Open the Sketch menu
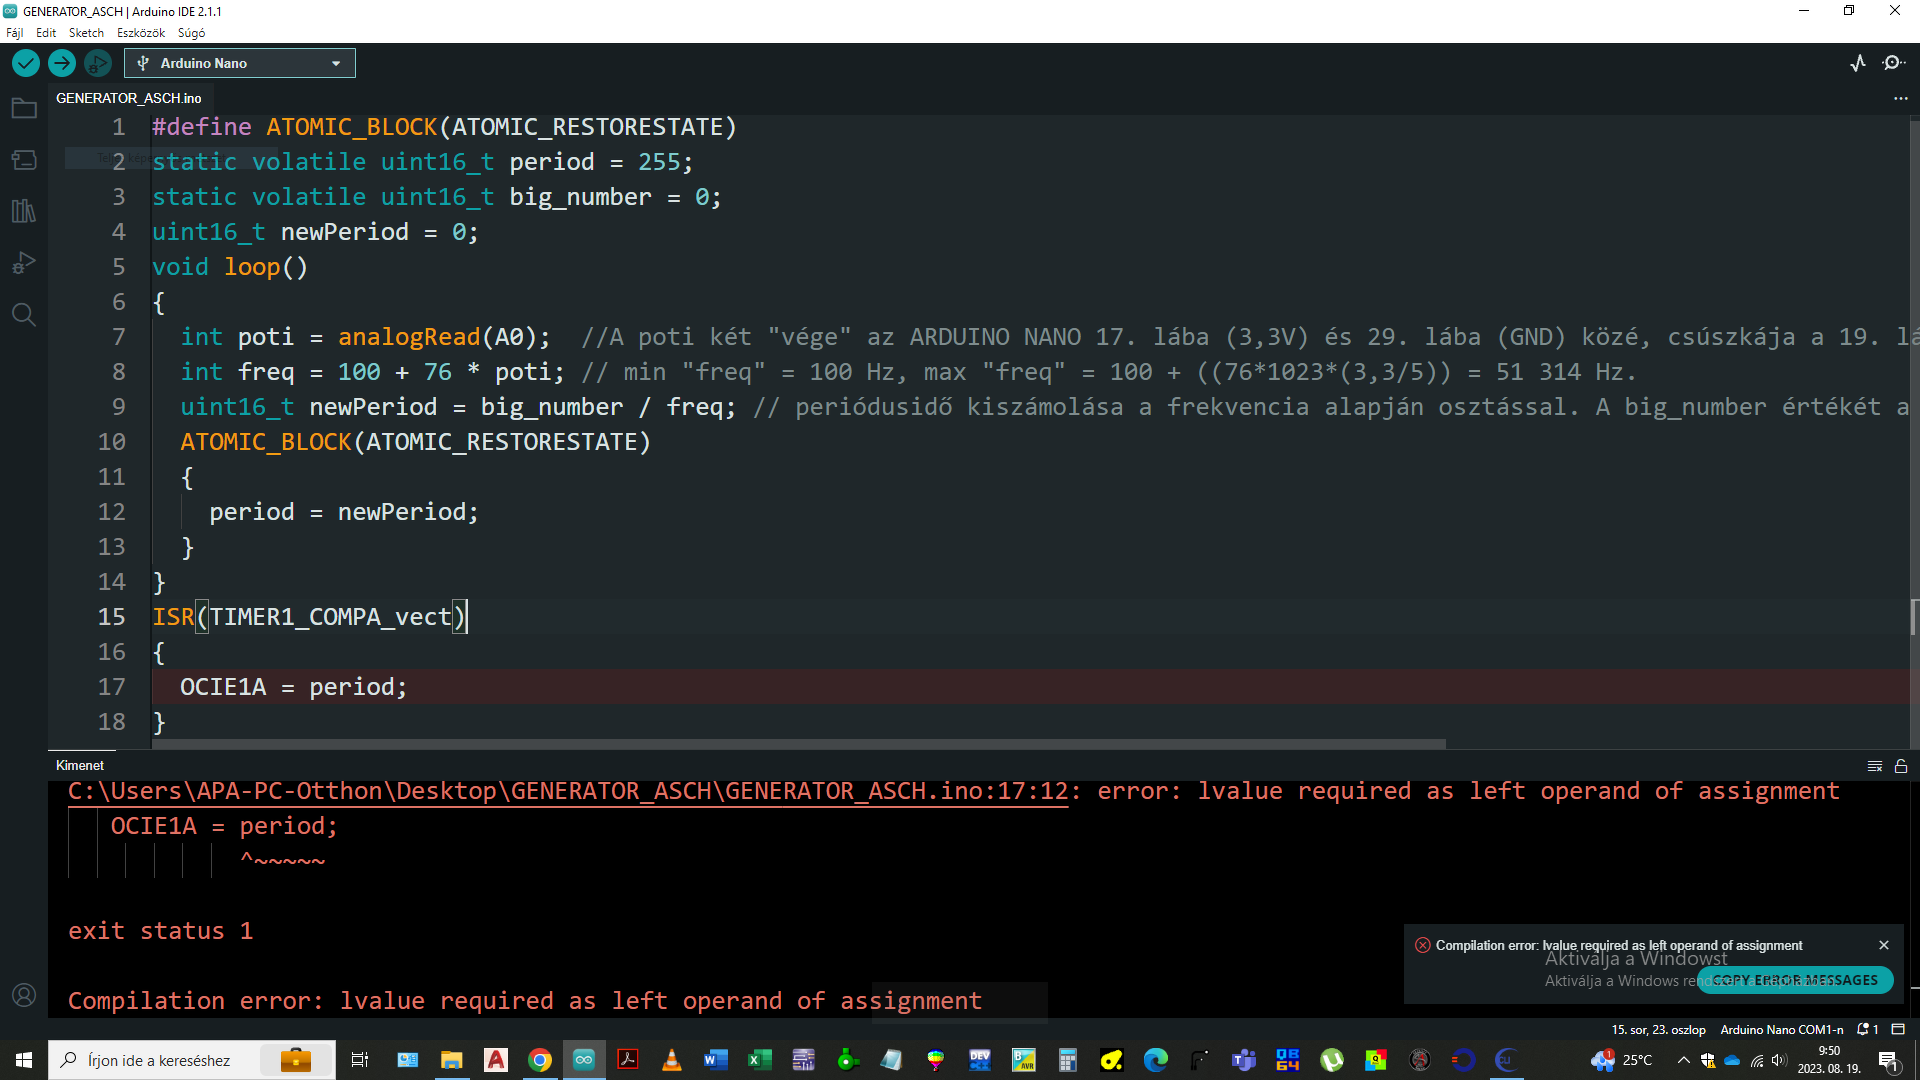Image resolution: width=1920 pixels, height=1080 pixels. (x=86, y=33)
